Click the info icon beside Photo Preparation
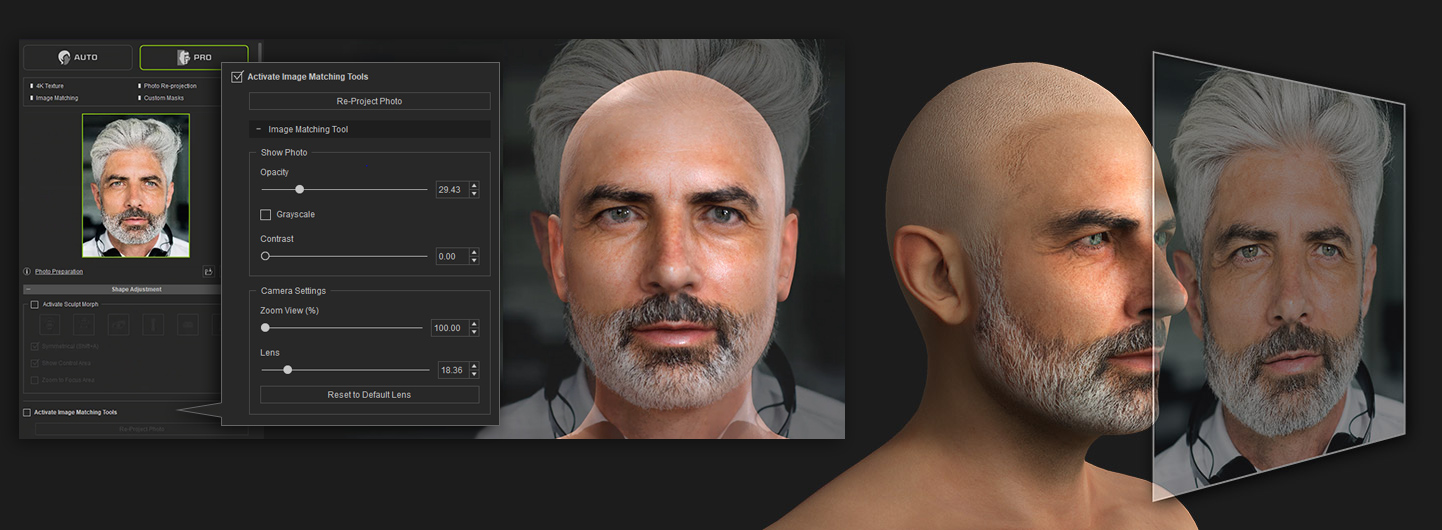 pos(27,271)
